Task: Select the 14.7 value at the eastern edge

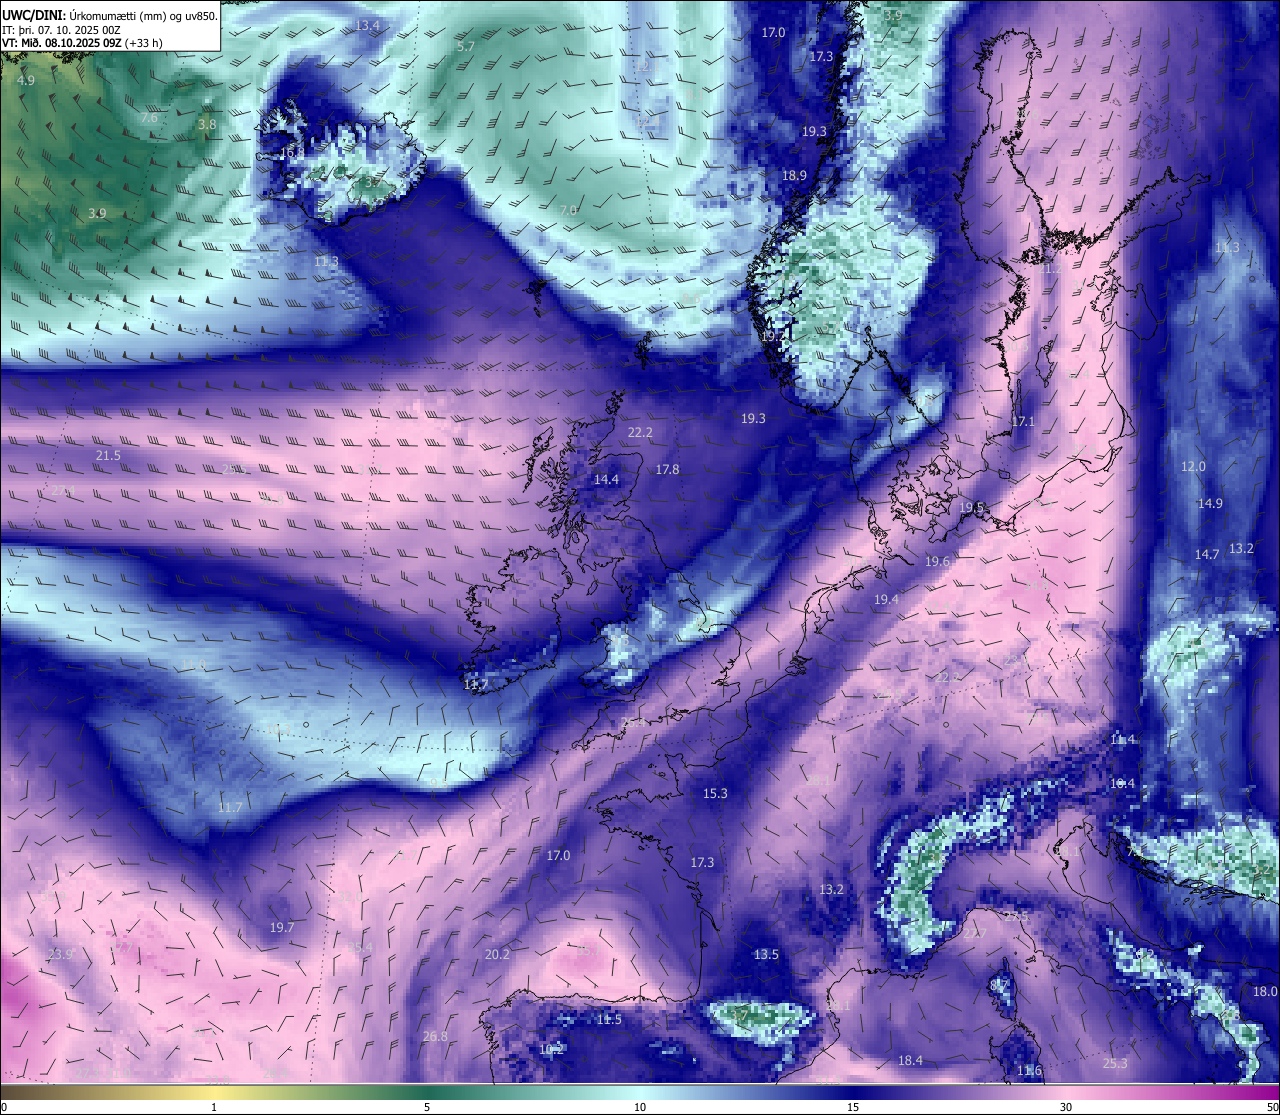Action: [1207, 555]
